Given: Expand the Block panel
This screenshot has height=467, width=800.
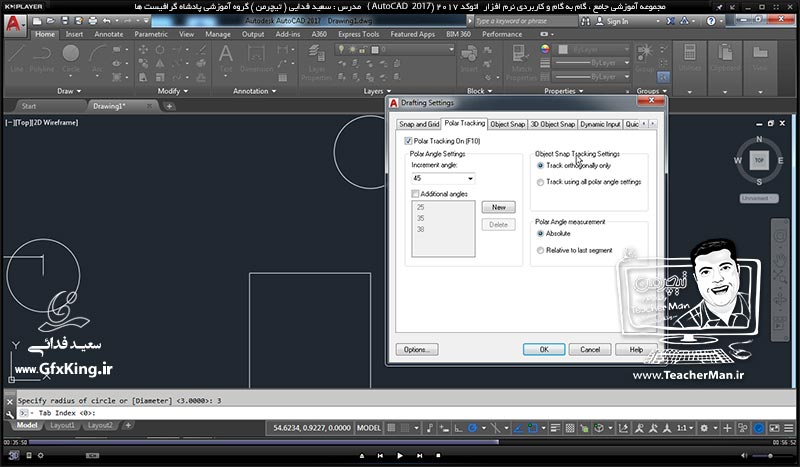Looking at the screenshot, I should click(480, 91).
